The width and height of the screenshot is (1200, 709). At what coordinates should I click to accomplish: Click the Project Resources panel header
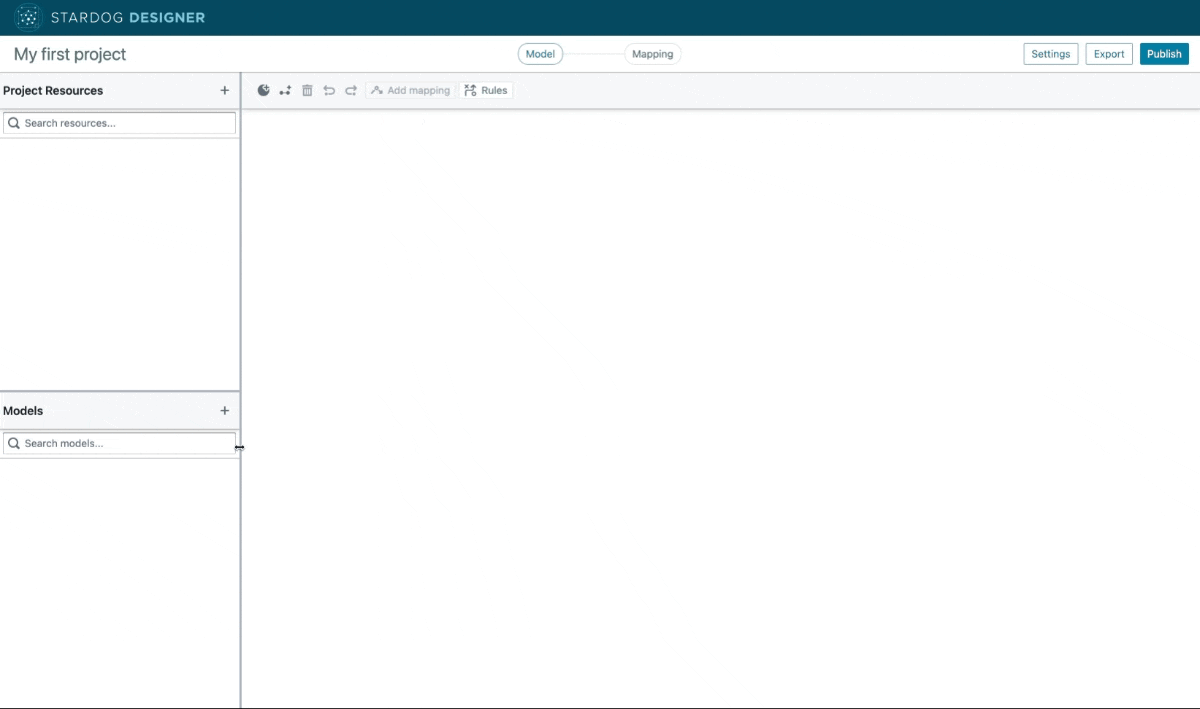point(53,90)
